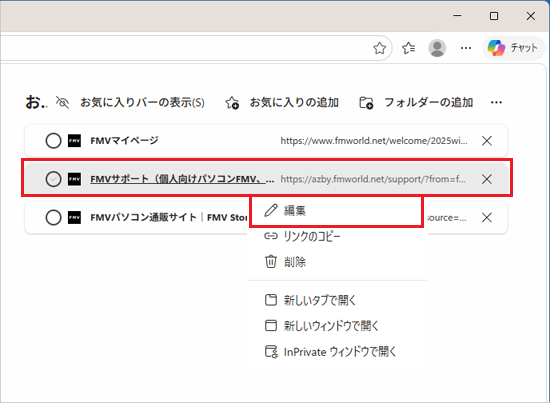Choose 編集 from the context menu
The width and height of the screenshot is (550, 403).
point(337,211)
